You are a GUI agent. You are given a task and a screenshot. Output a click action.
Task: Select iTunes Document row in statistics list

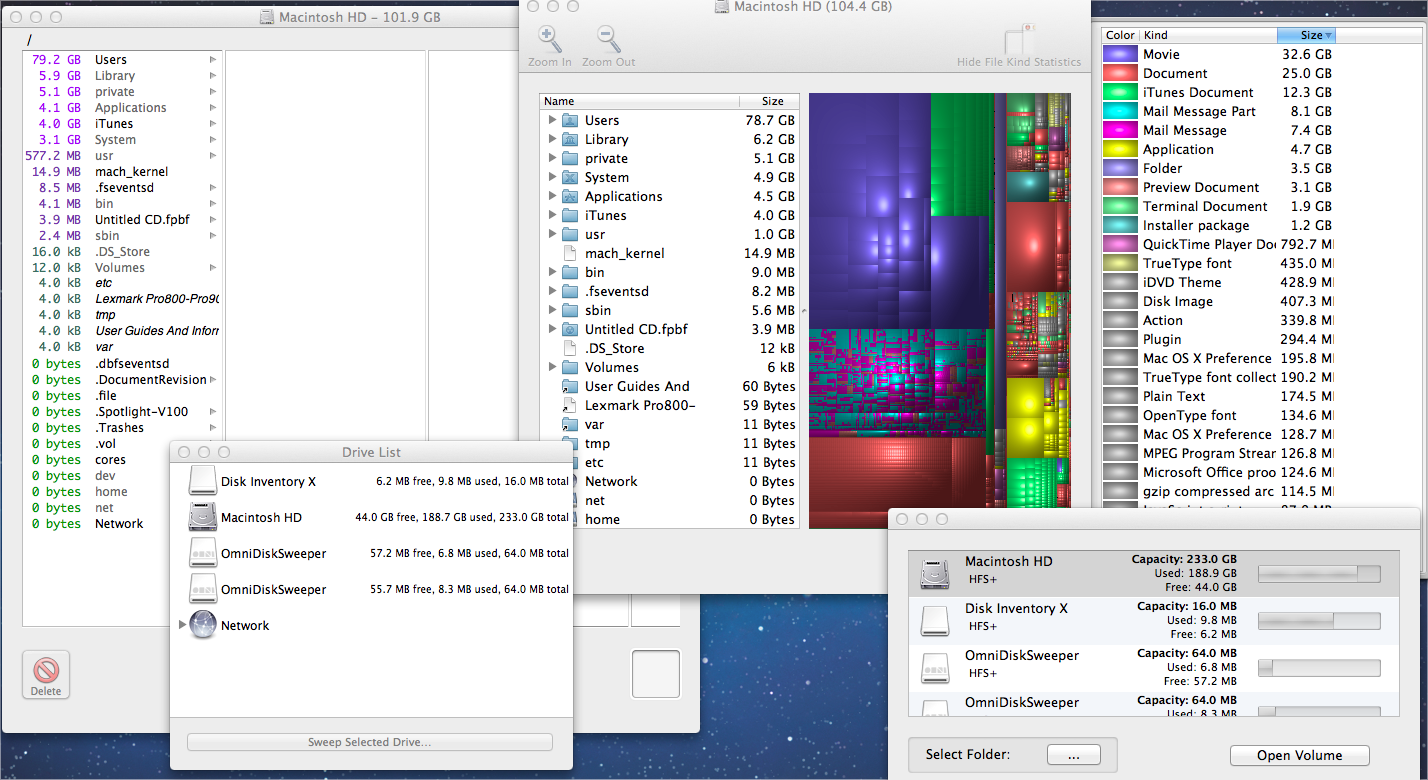point(1218,92)
